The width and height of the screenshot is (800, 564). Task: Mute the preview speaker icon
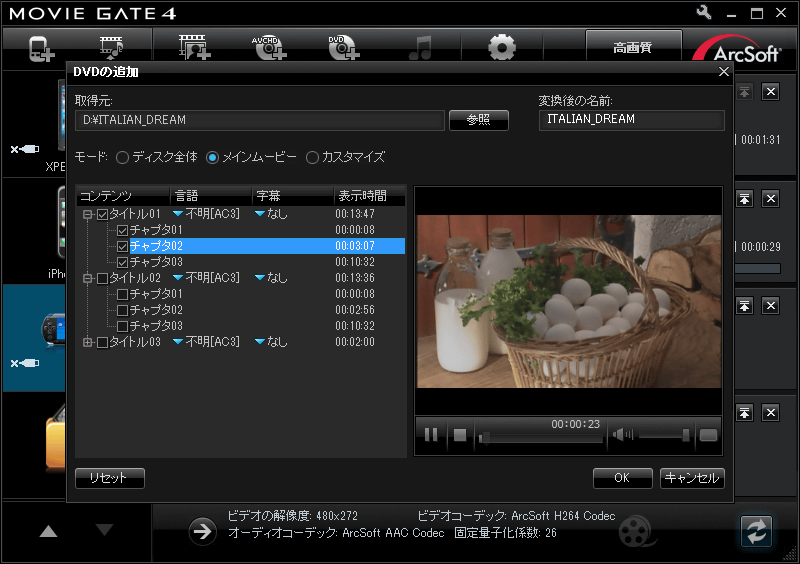tap(623, 435)
